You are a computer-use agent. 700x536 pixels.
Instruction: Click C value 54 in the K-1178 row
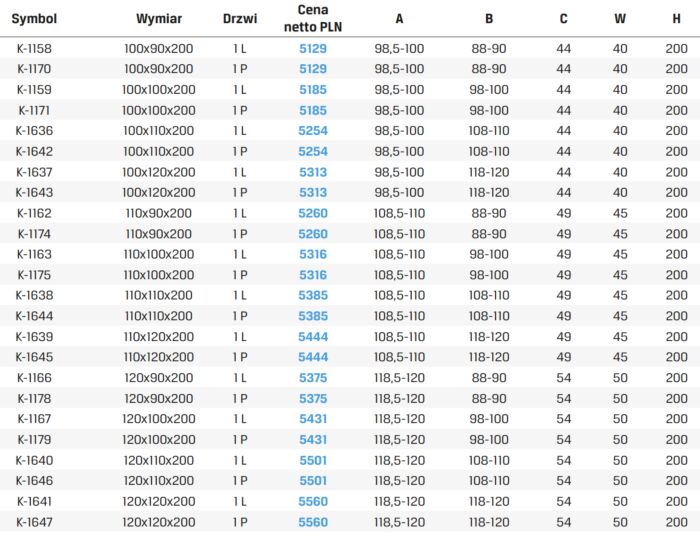[x=563, y=399]
